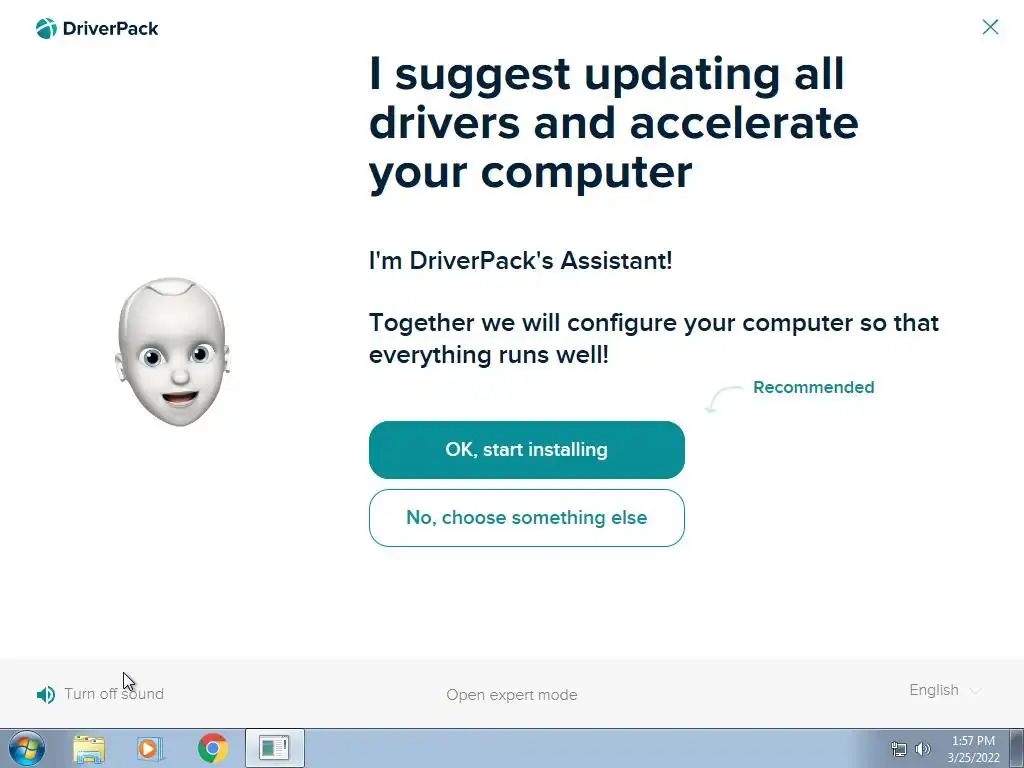Select the DriverPack taskbar window button
Screen dimensions: 1024x768
274,748
